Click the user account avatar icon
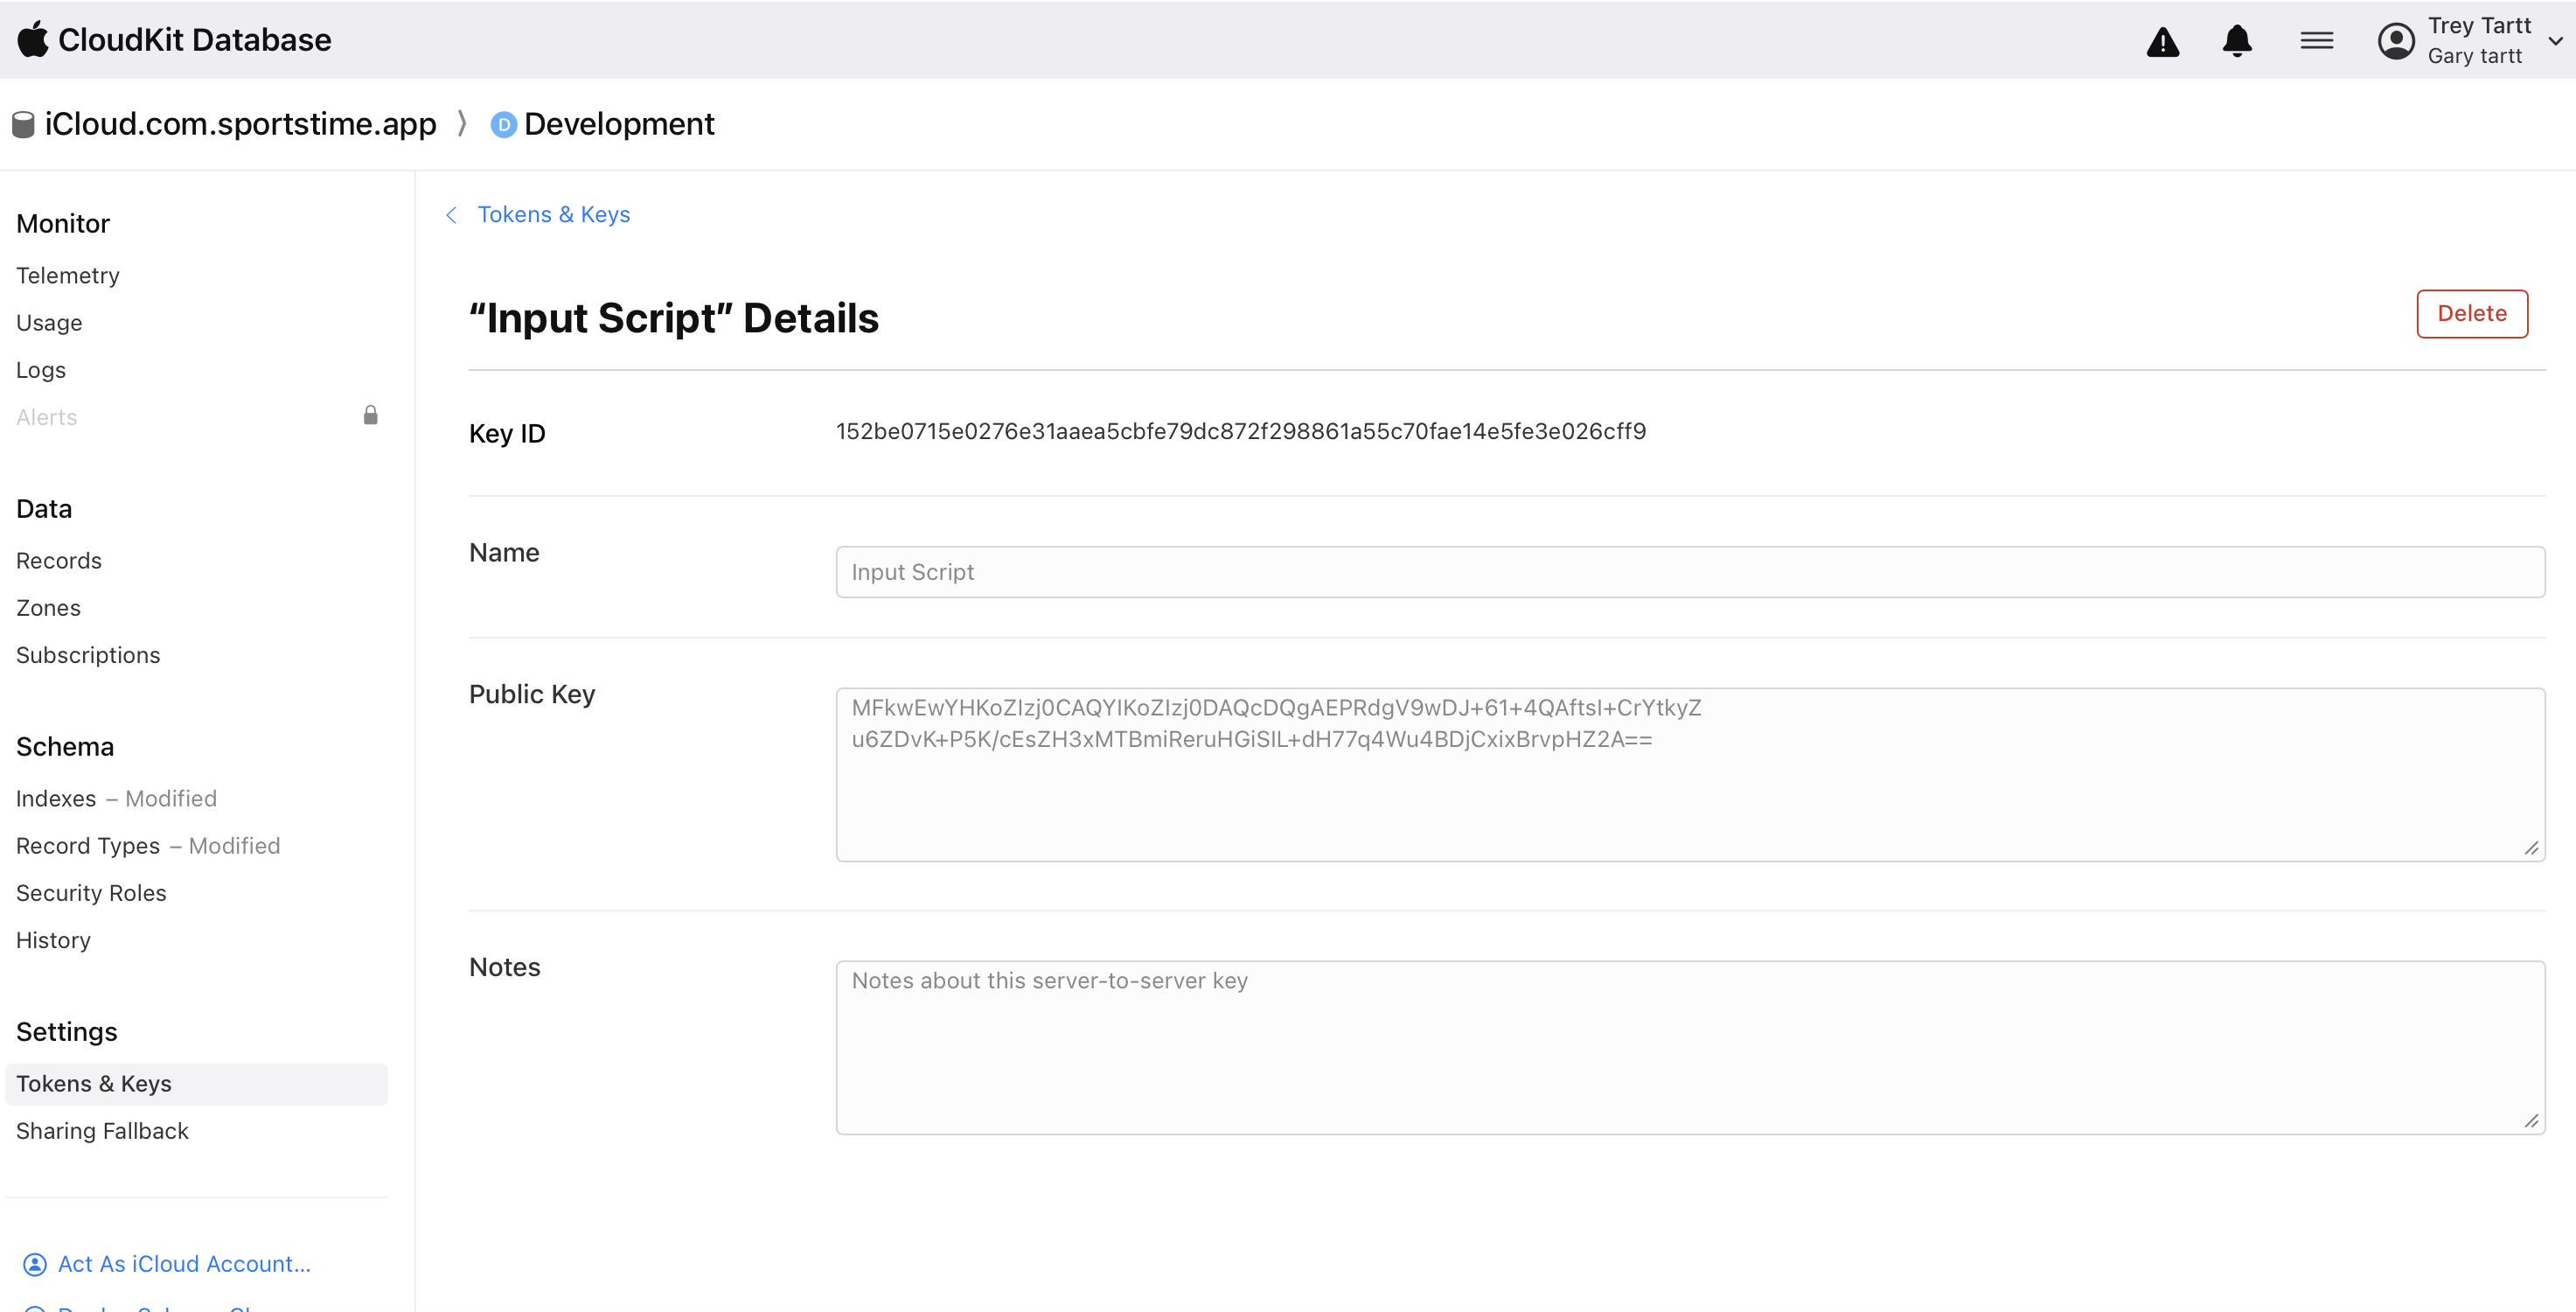 pos(2396,41)
